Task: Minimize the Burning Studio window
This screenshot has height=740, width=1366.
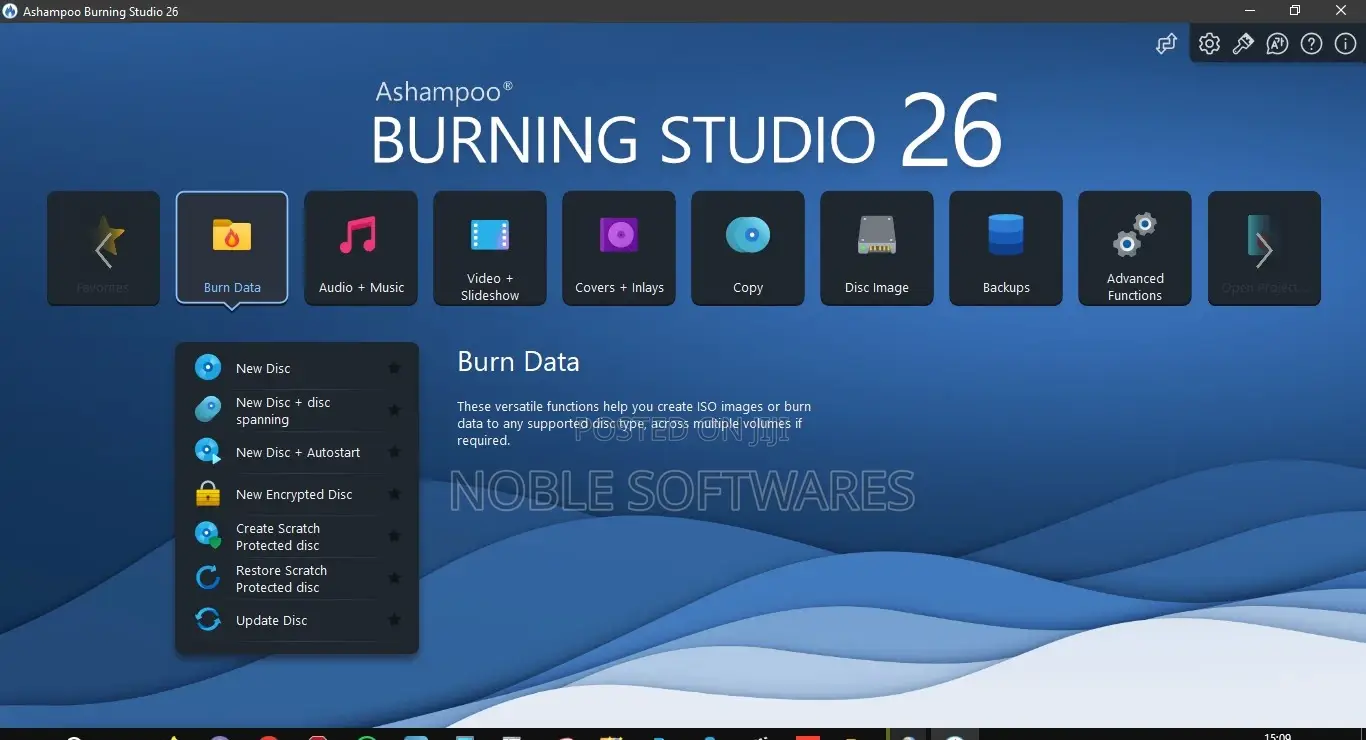Action: [x=1249, y=10]
